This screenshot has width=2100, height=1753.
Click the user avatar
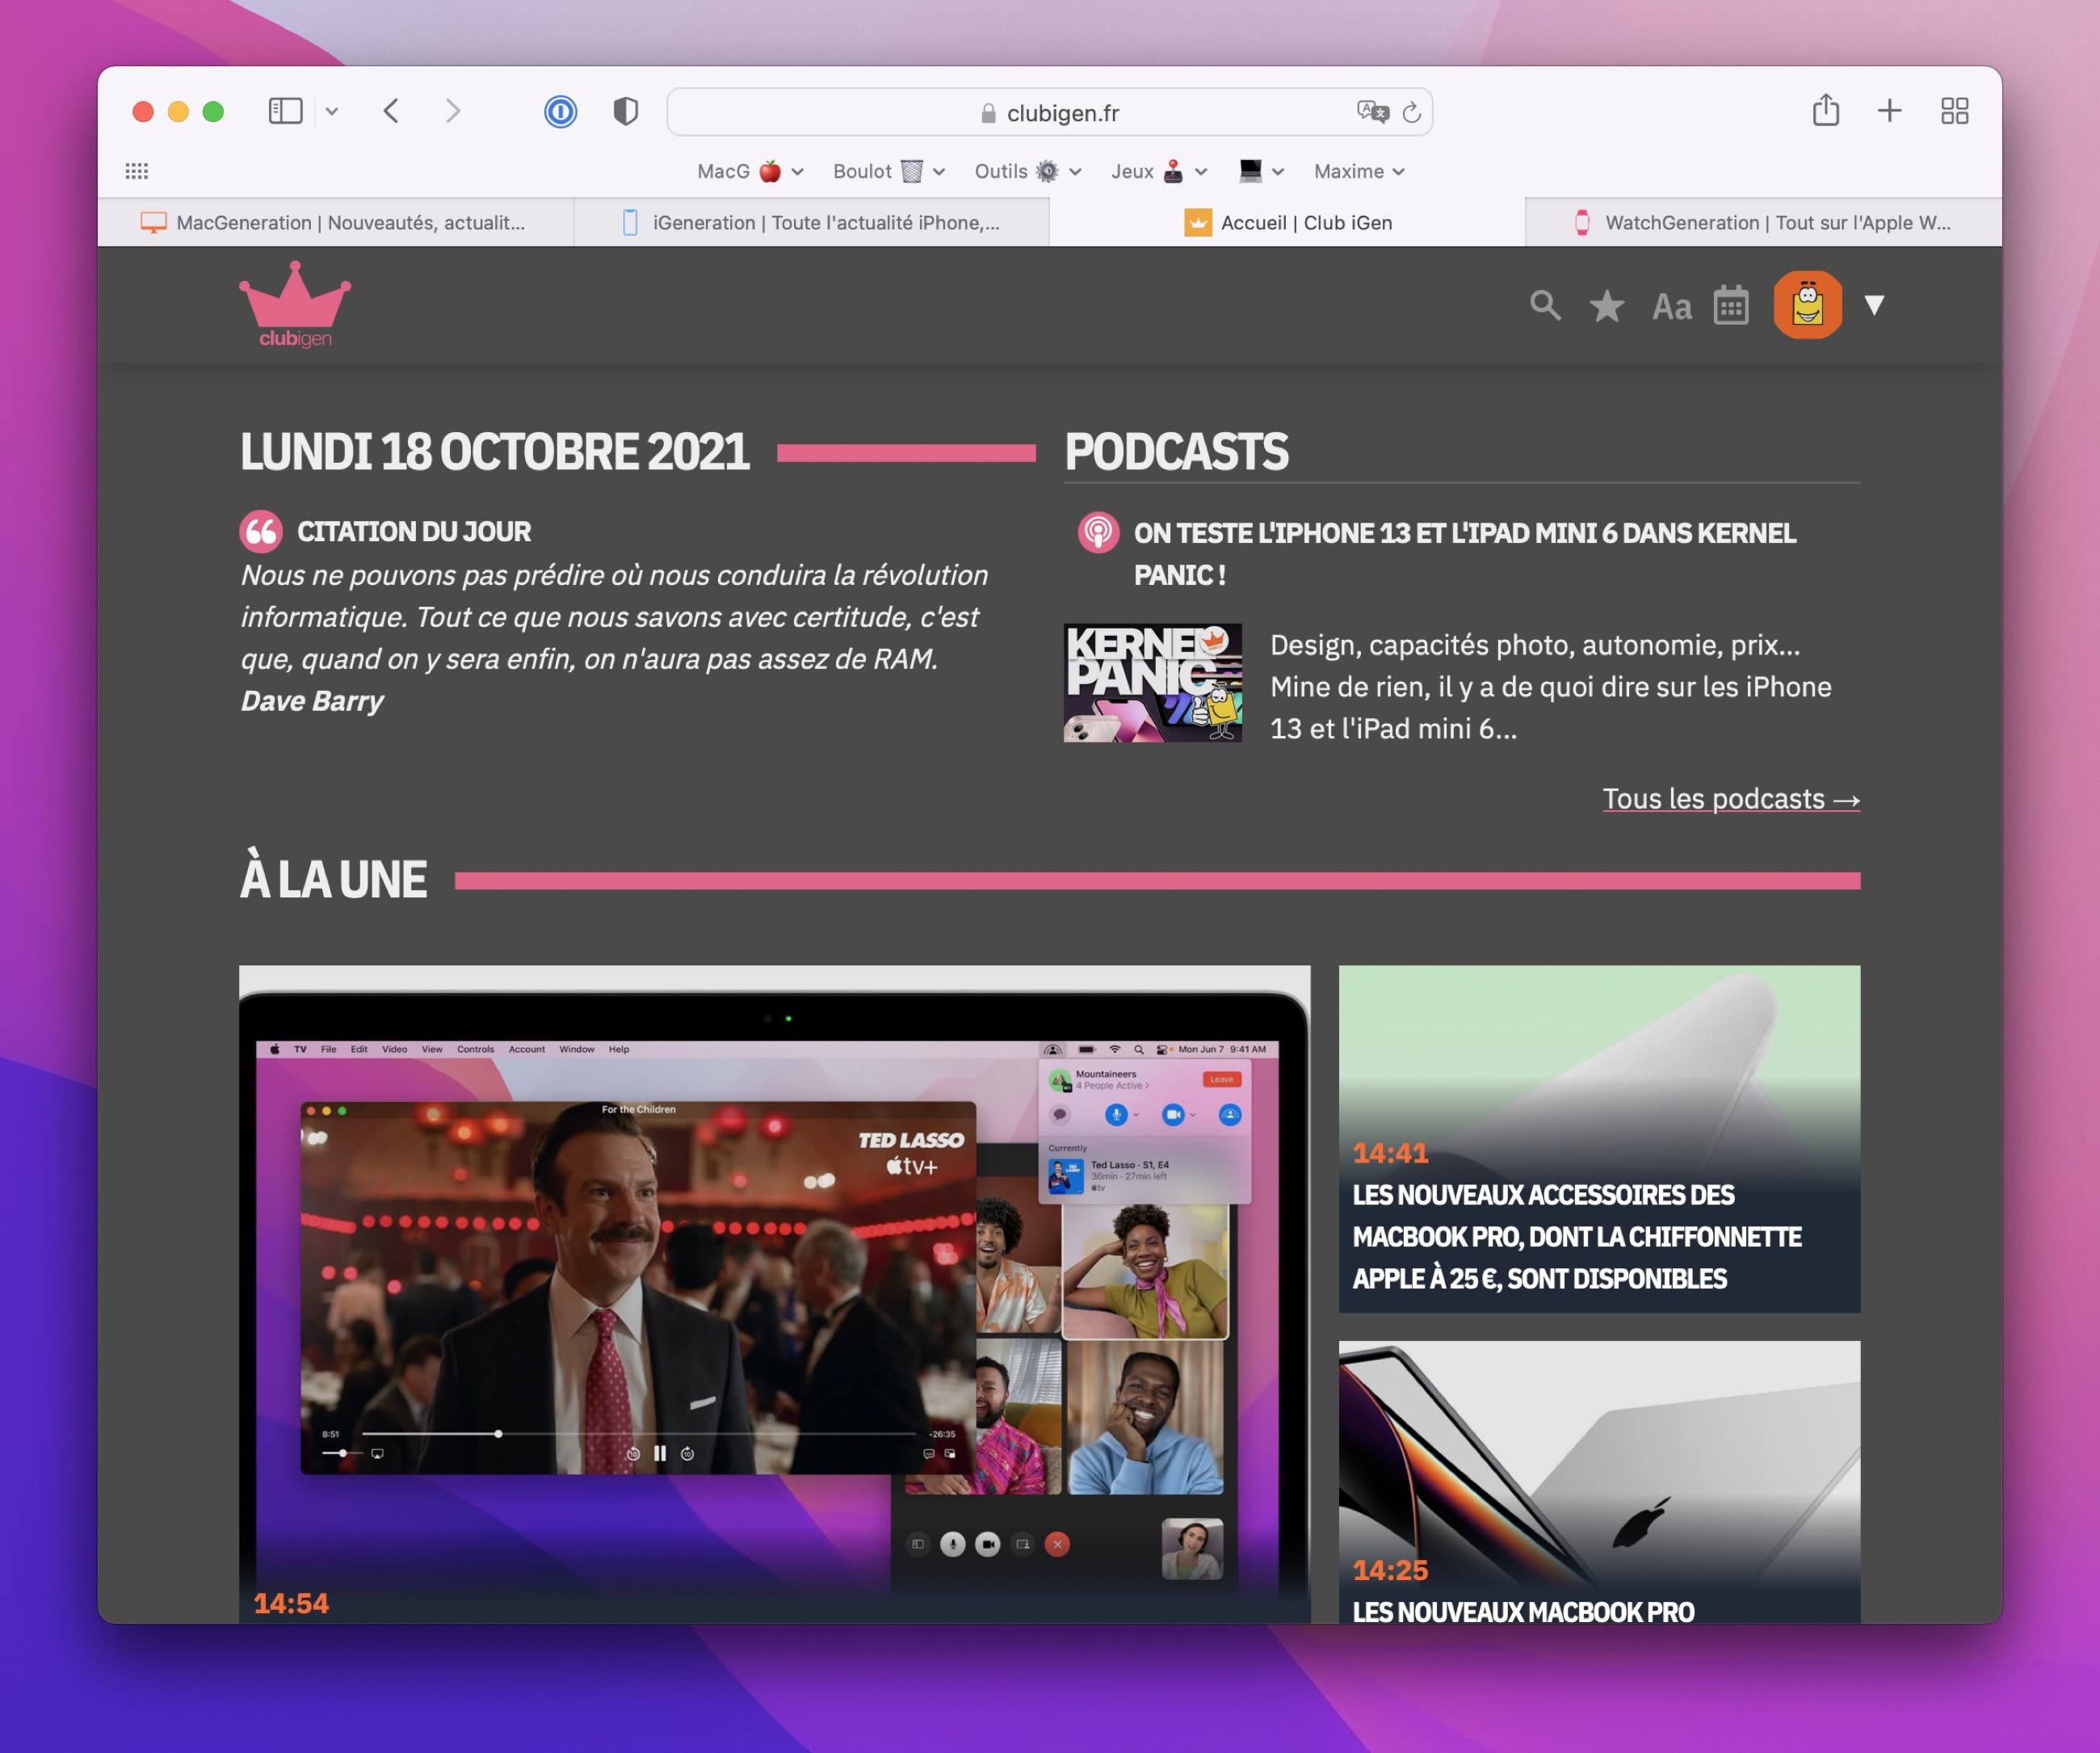tap(1807, 304)
